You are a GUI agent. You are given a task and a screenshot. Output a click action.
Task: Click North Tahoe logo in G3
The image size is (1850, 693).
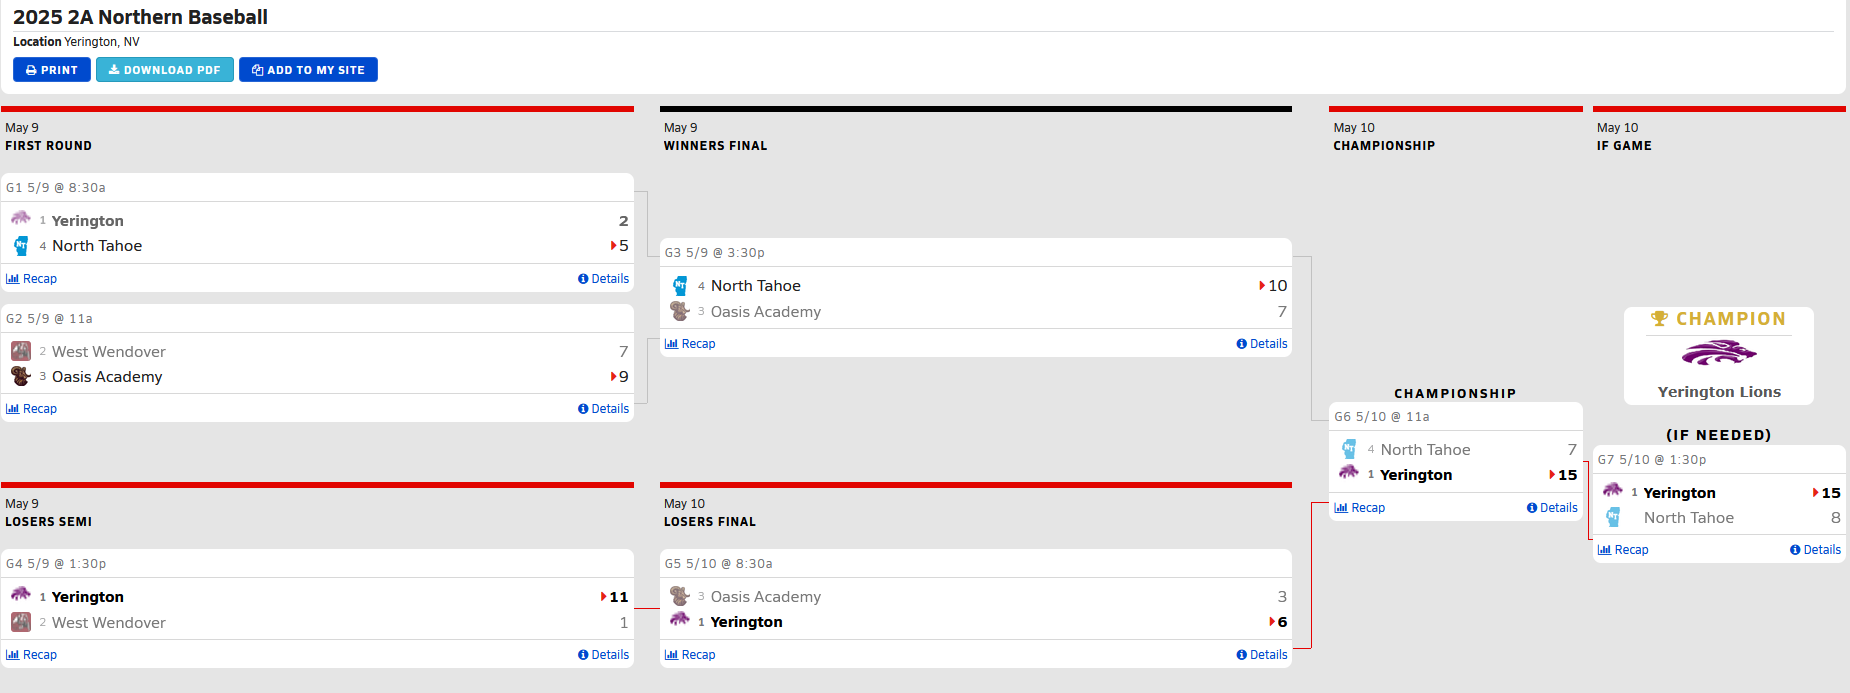click(680, 286)
